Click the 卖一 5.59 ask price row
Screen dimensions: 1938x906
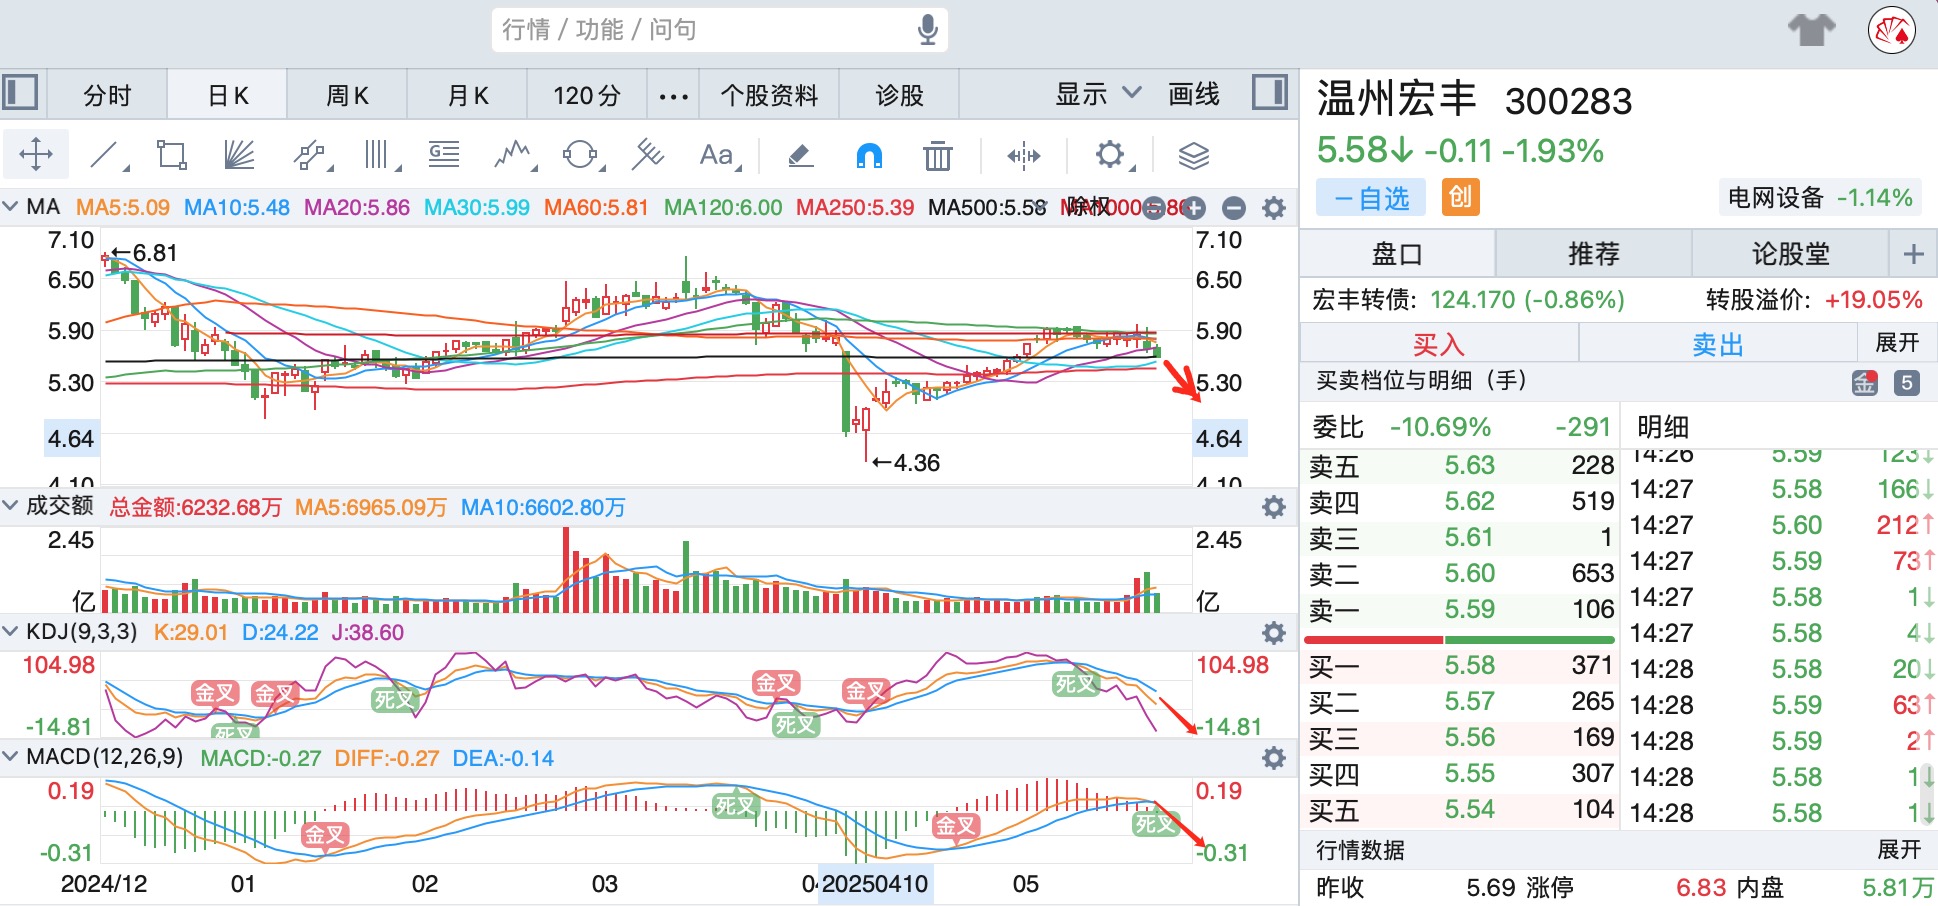coord(1460,609)
